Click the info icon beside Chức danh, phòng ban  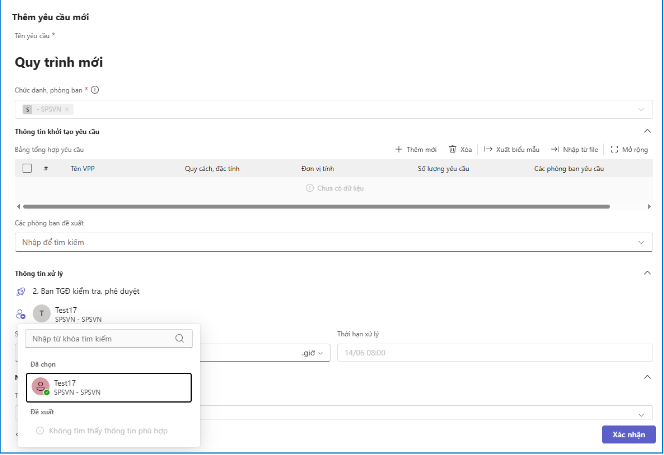tap(95, 89)
